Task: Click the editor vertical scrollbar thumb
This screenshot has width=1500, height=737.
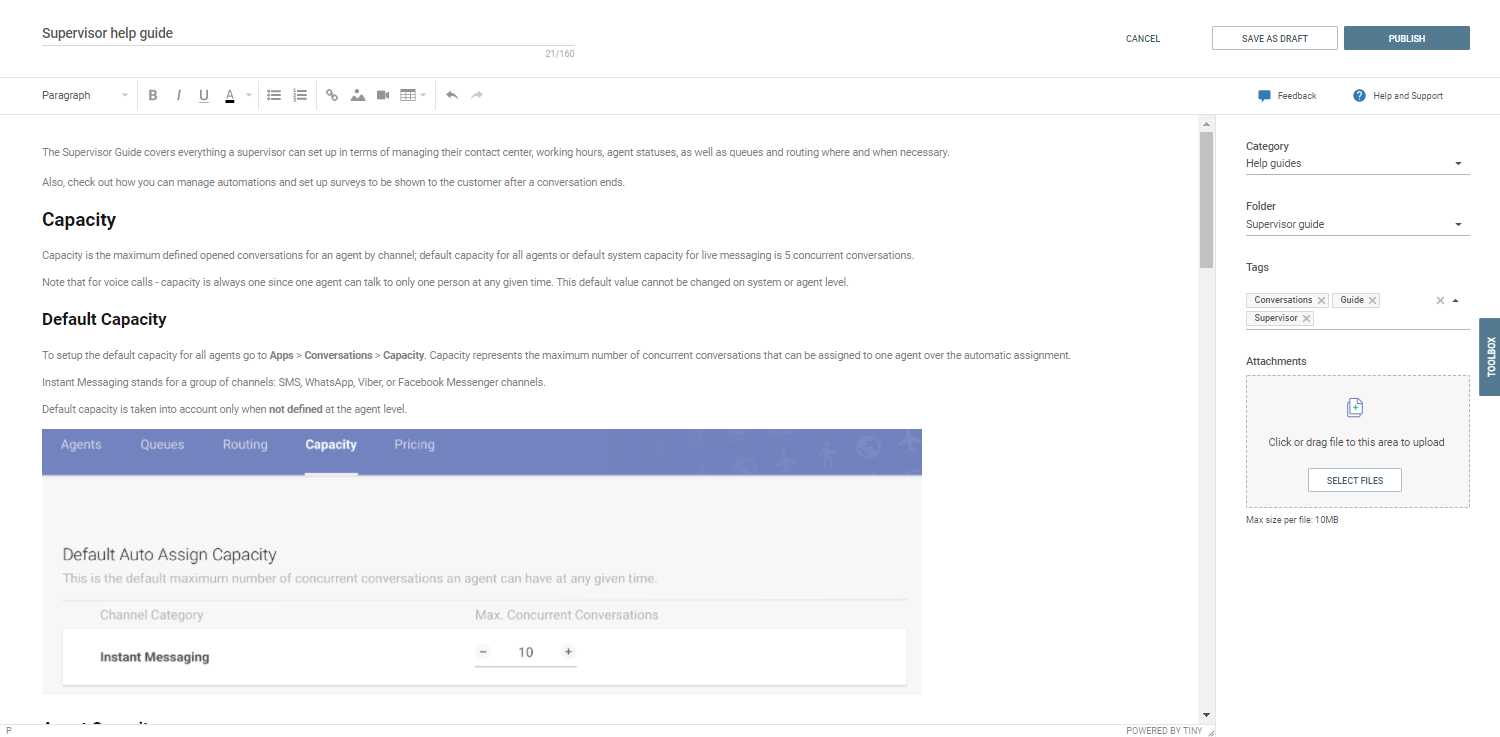Action: pyautogui.click(x=1207, y=199)
